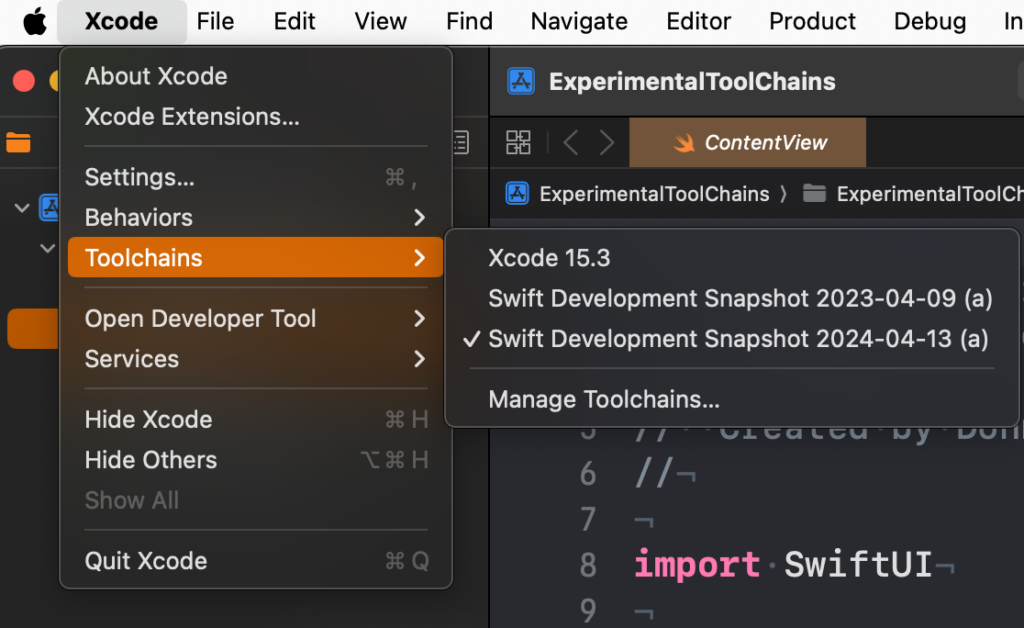Image resolution: width=1024 pixels, height=628 pixels.
Task: Click line number 6 in gutter
Action: point(588,474)
